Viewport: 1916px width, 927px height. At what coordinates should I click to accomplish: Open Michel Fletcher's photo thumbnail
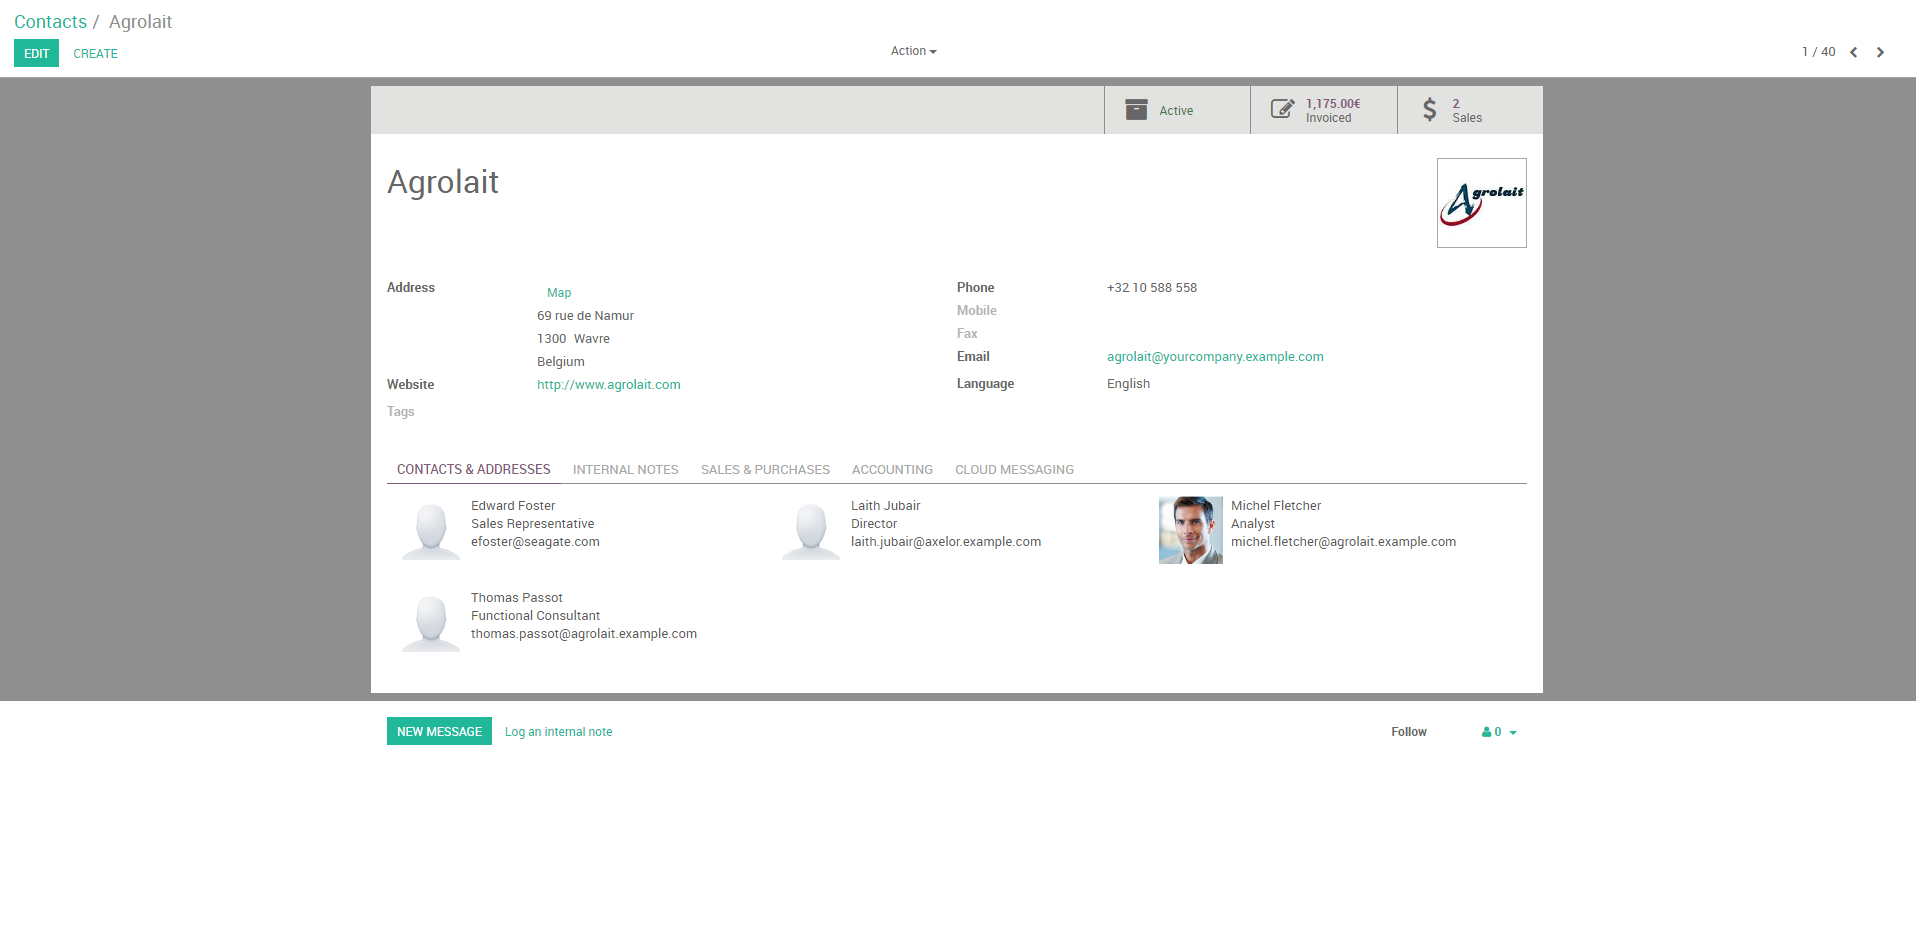[x=1191, y=530]
